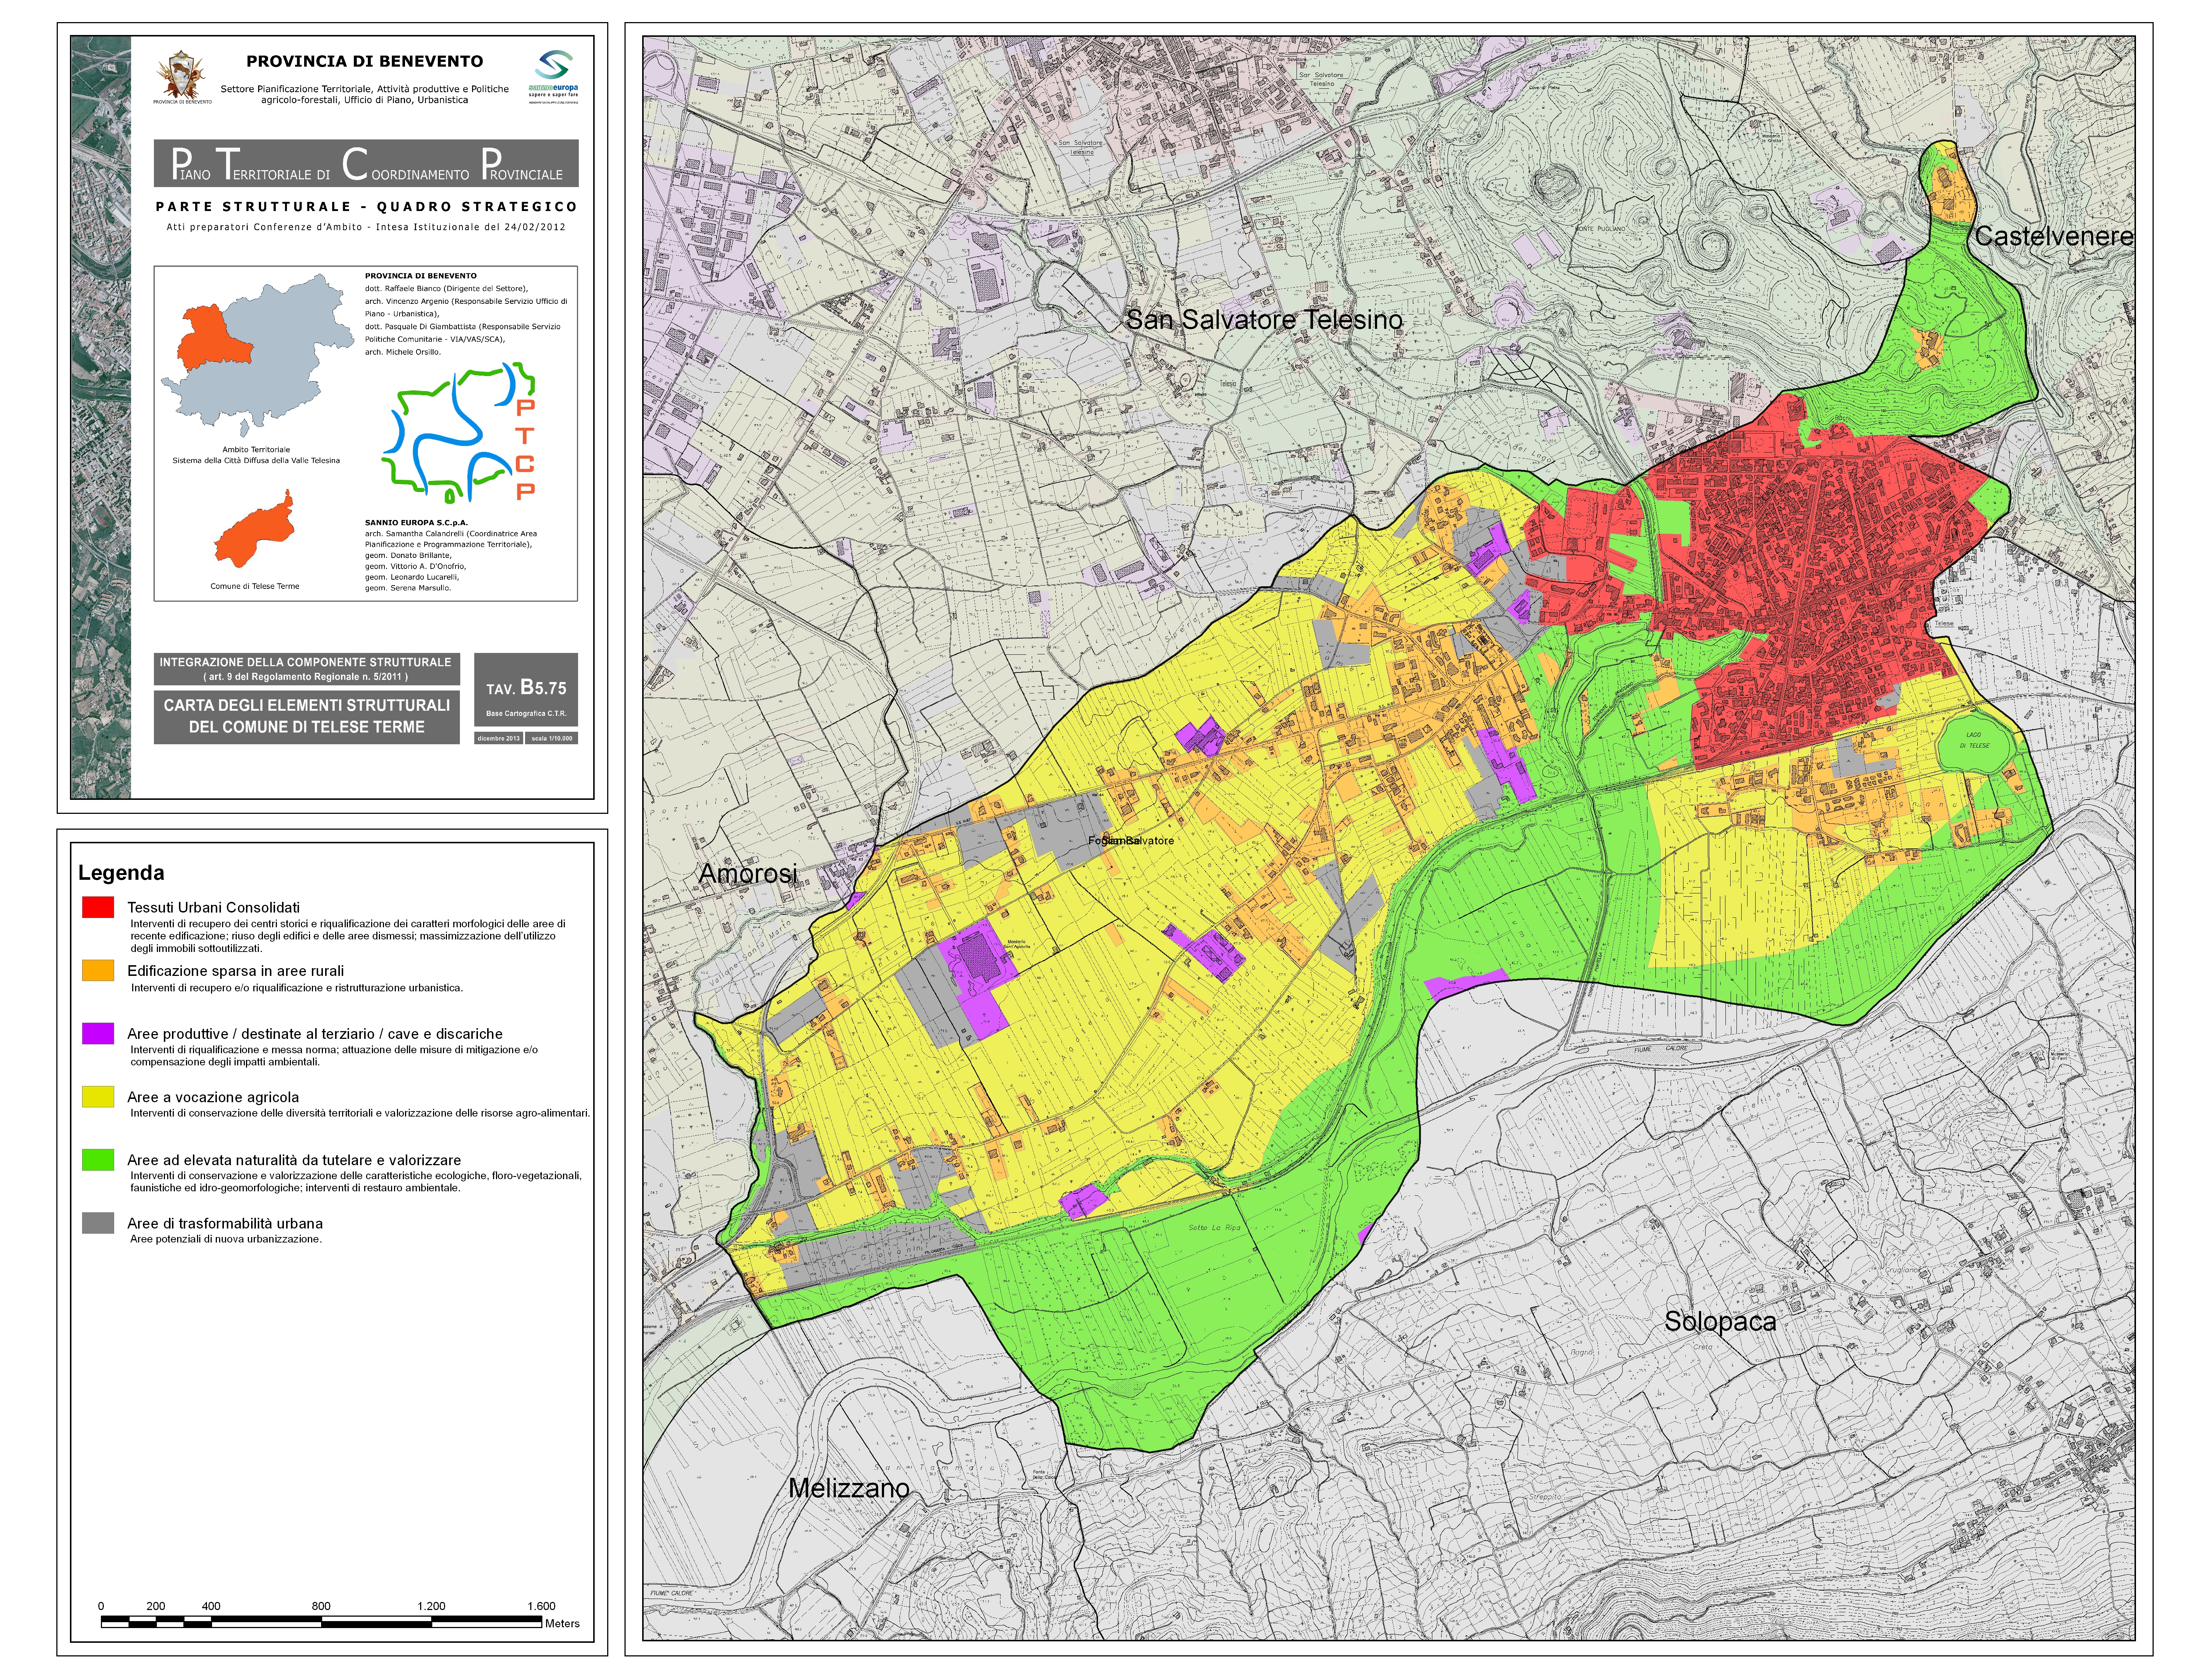The image size is (2203, 1680).
Task: Click the 'Melizzano' map label
Action: point(849,1488)
